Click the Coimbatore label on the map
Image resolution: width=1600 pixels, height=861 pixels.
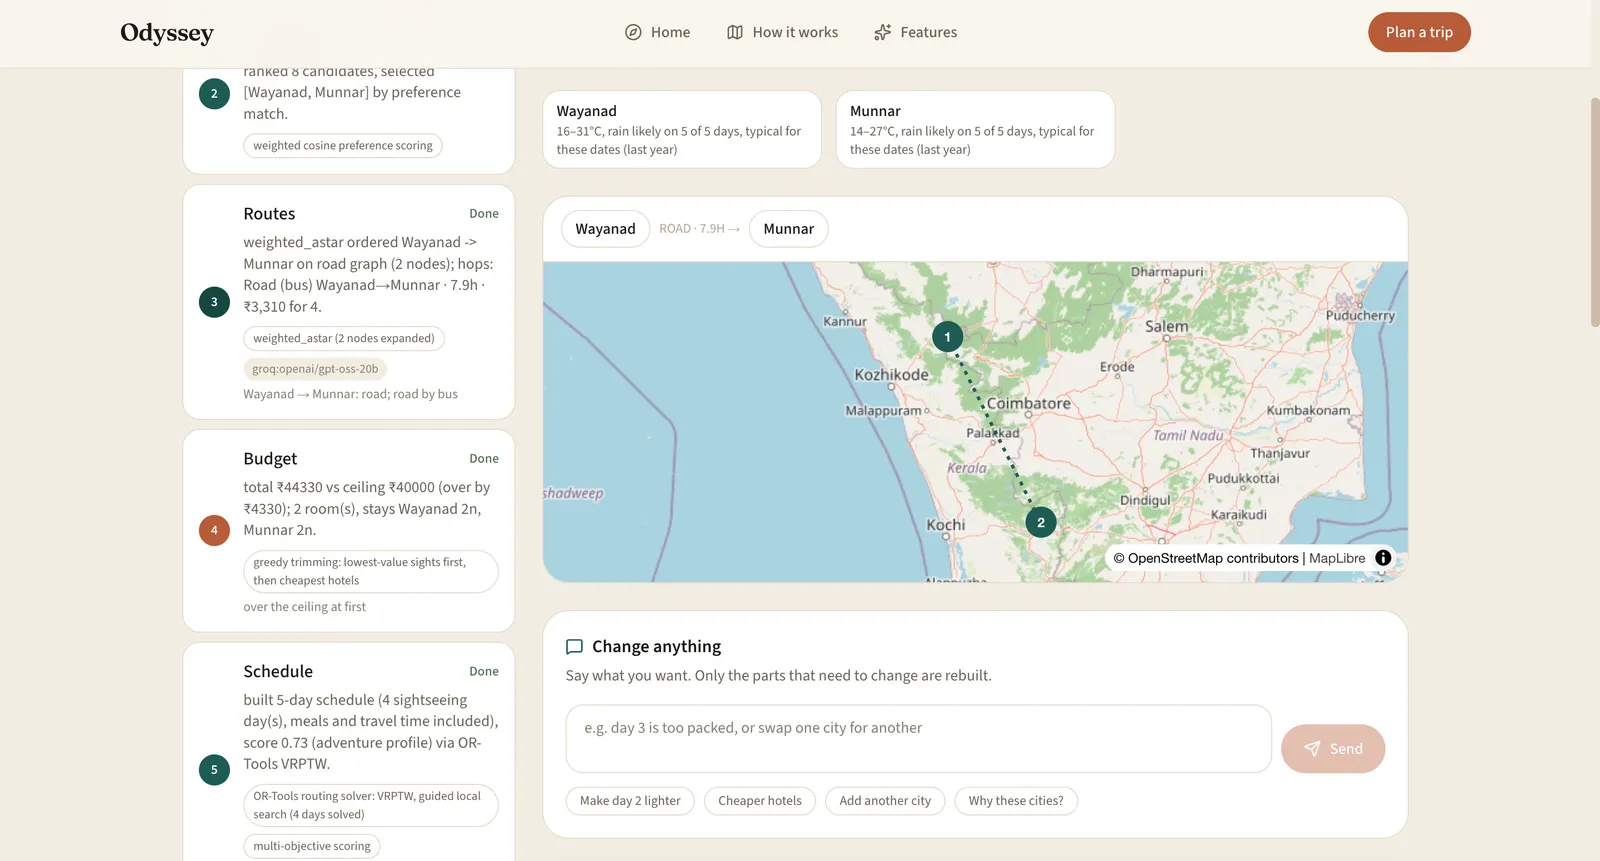coord(1029,404)
